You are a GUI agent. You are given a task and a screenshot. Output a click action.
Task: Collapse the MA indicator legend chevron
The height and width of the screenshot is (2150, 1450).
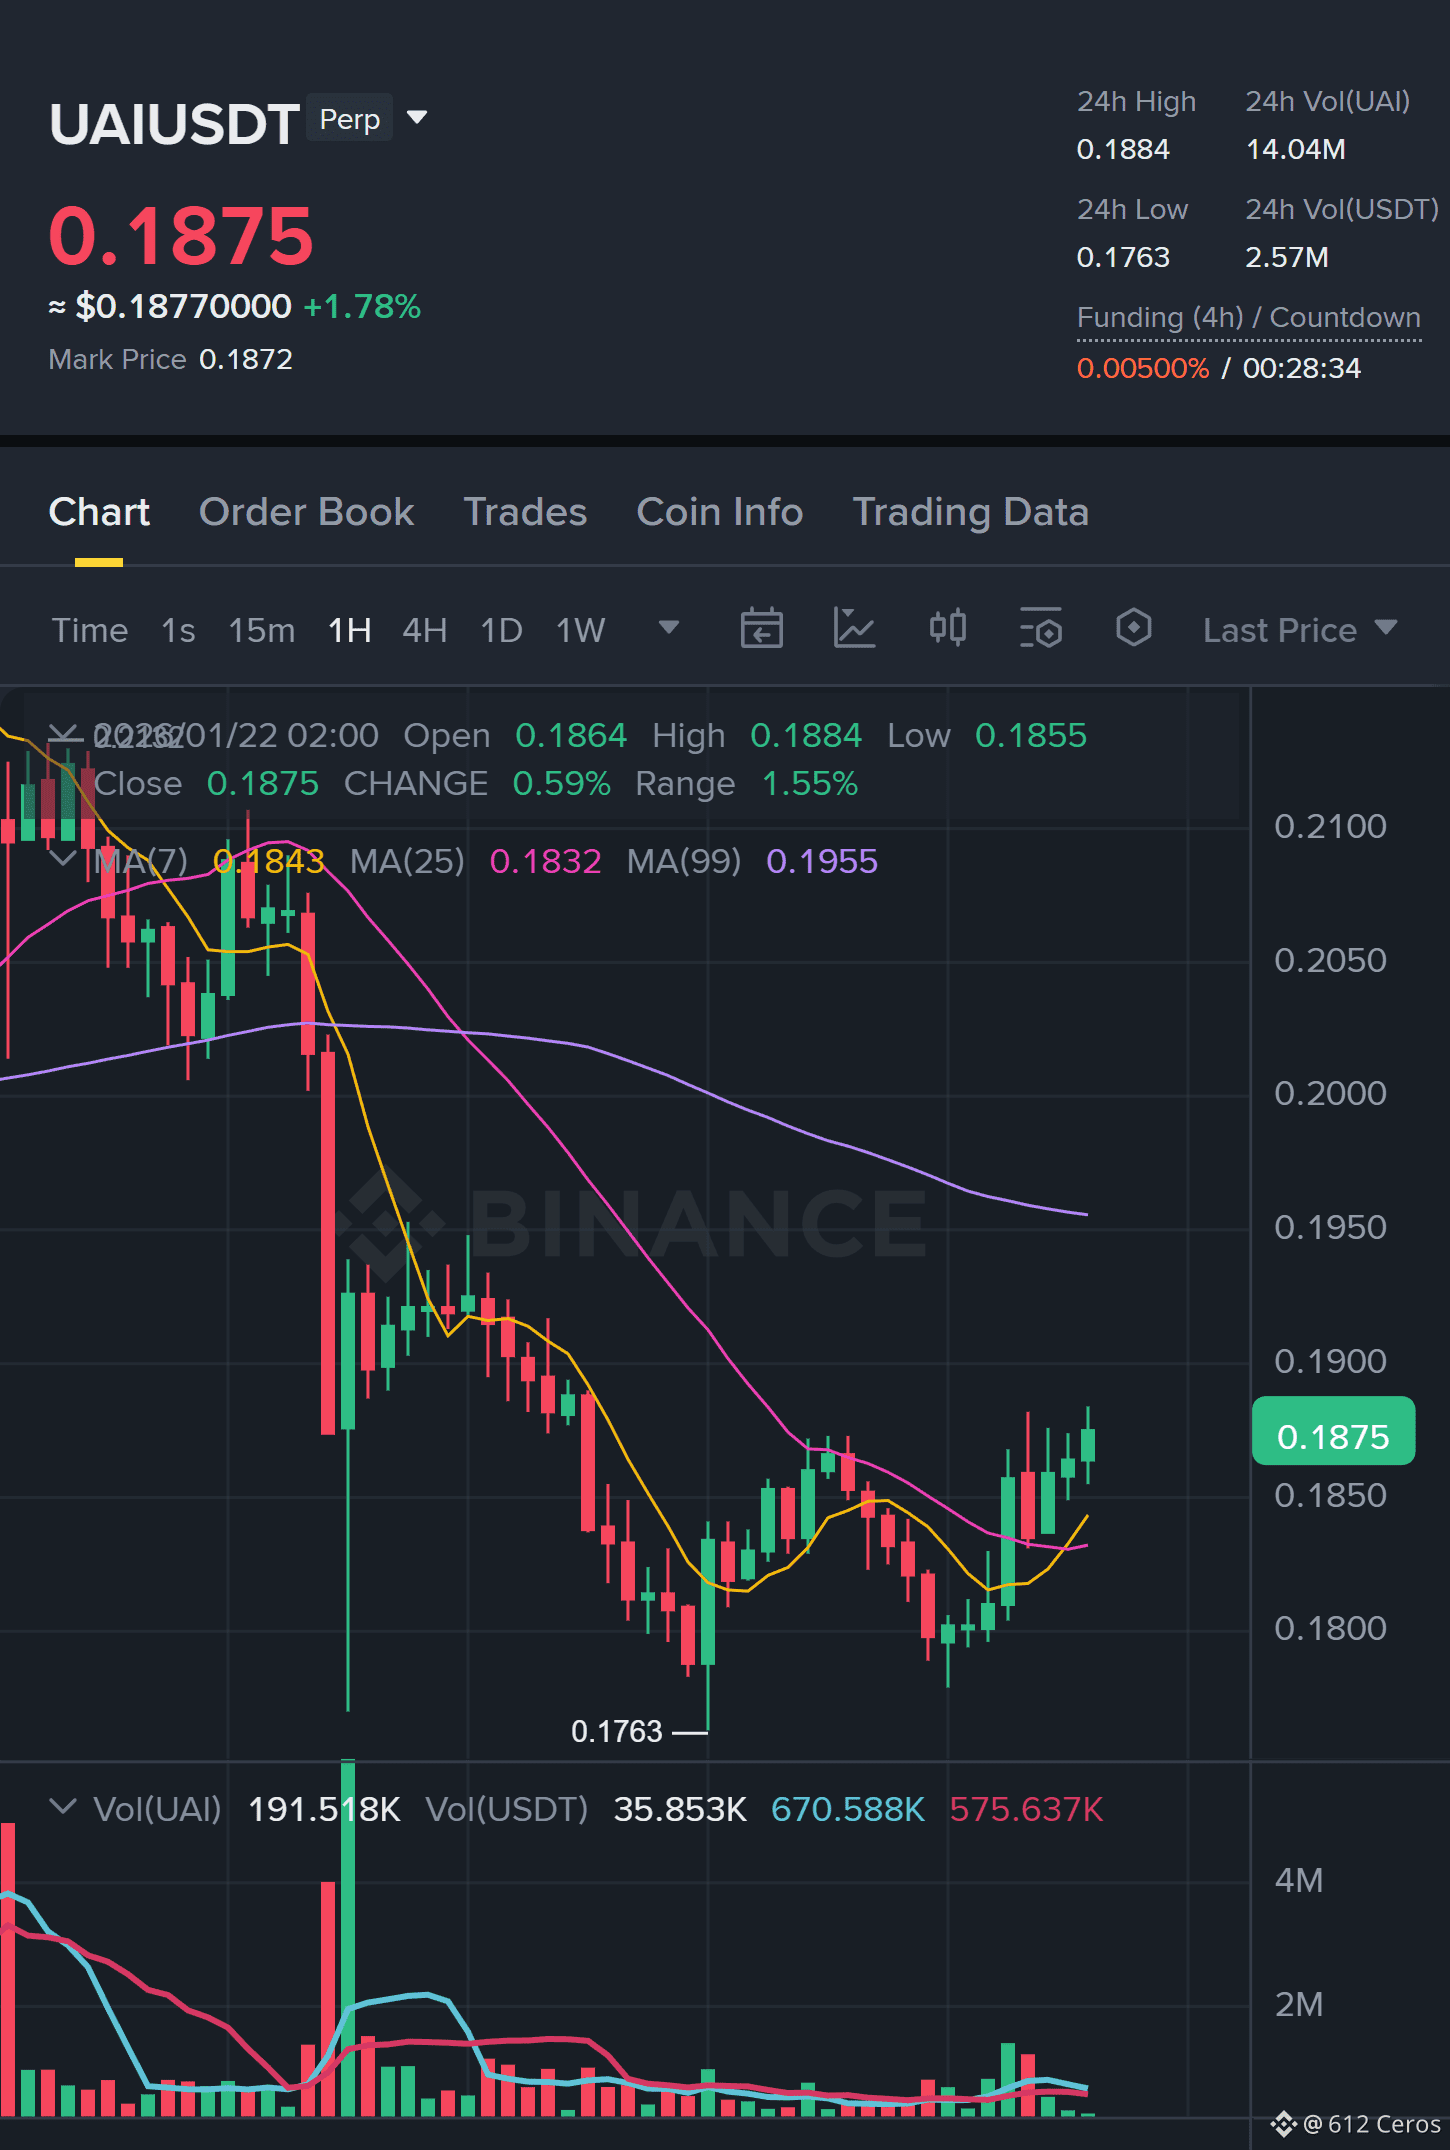pos(63,859)
